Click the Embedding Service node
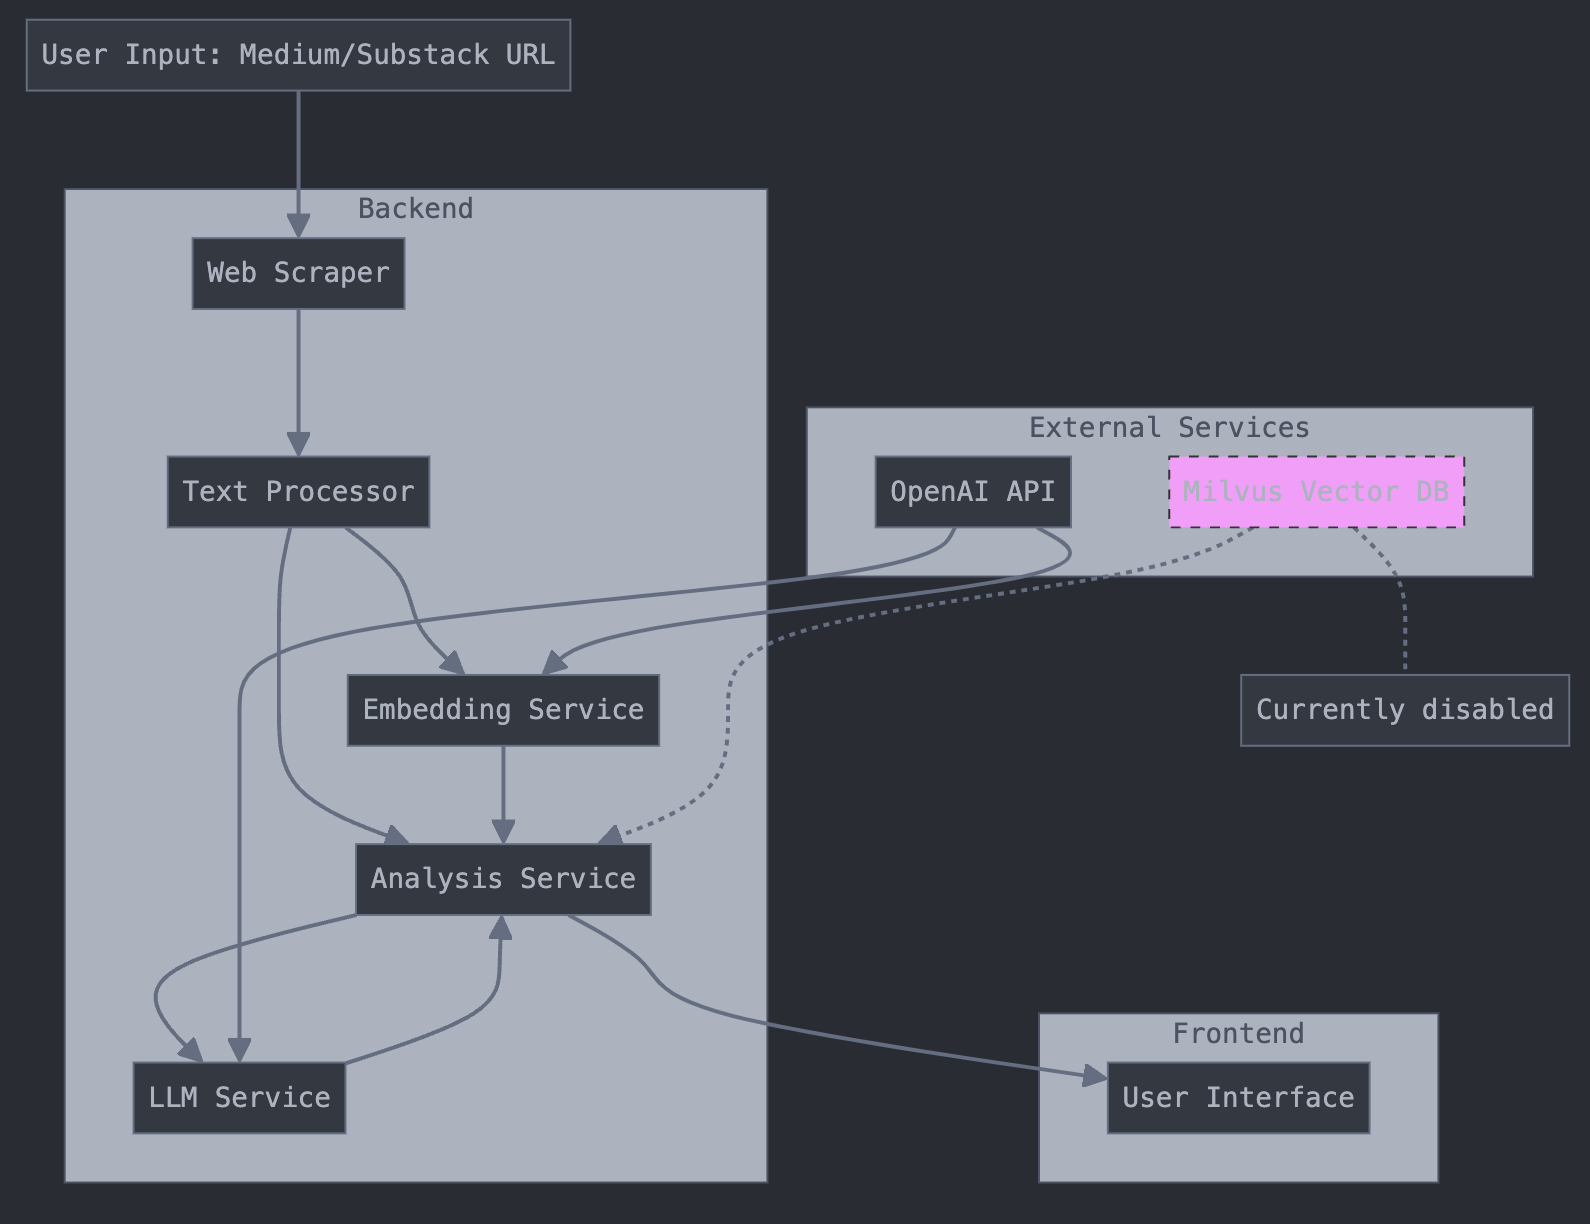Screen dimensions: 1590x1224 click(x=503, y=710)
